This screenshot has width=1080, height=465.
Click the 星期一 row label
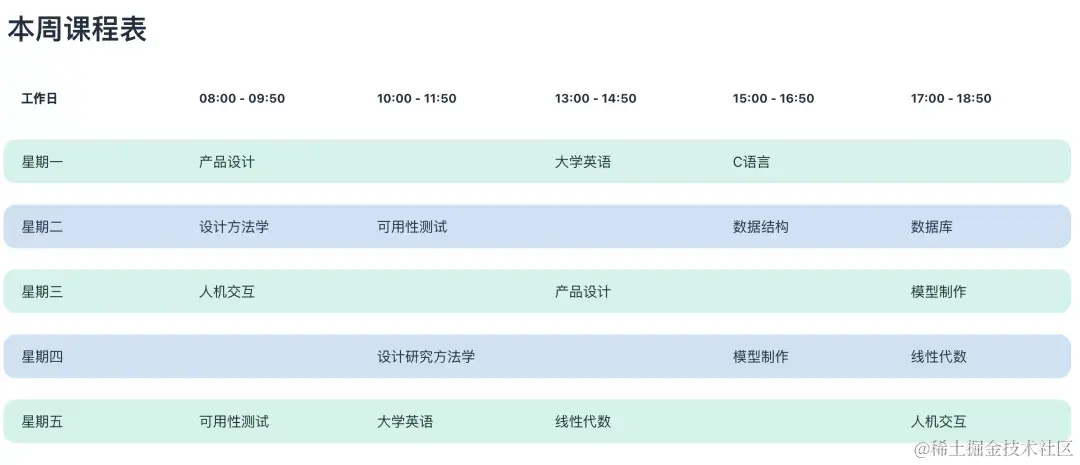point(42,161)
